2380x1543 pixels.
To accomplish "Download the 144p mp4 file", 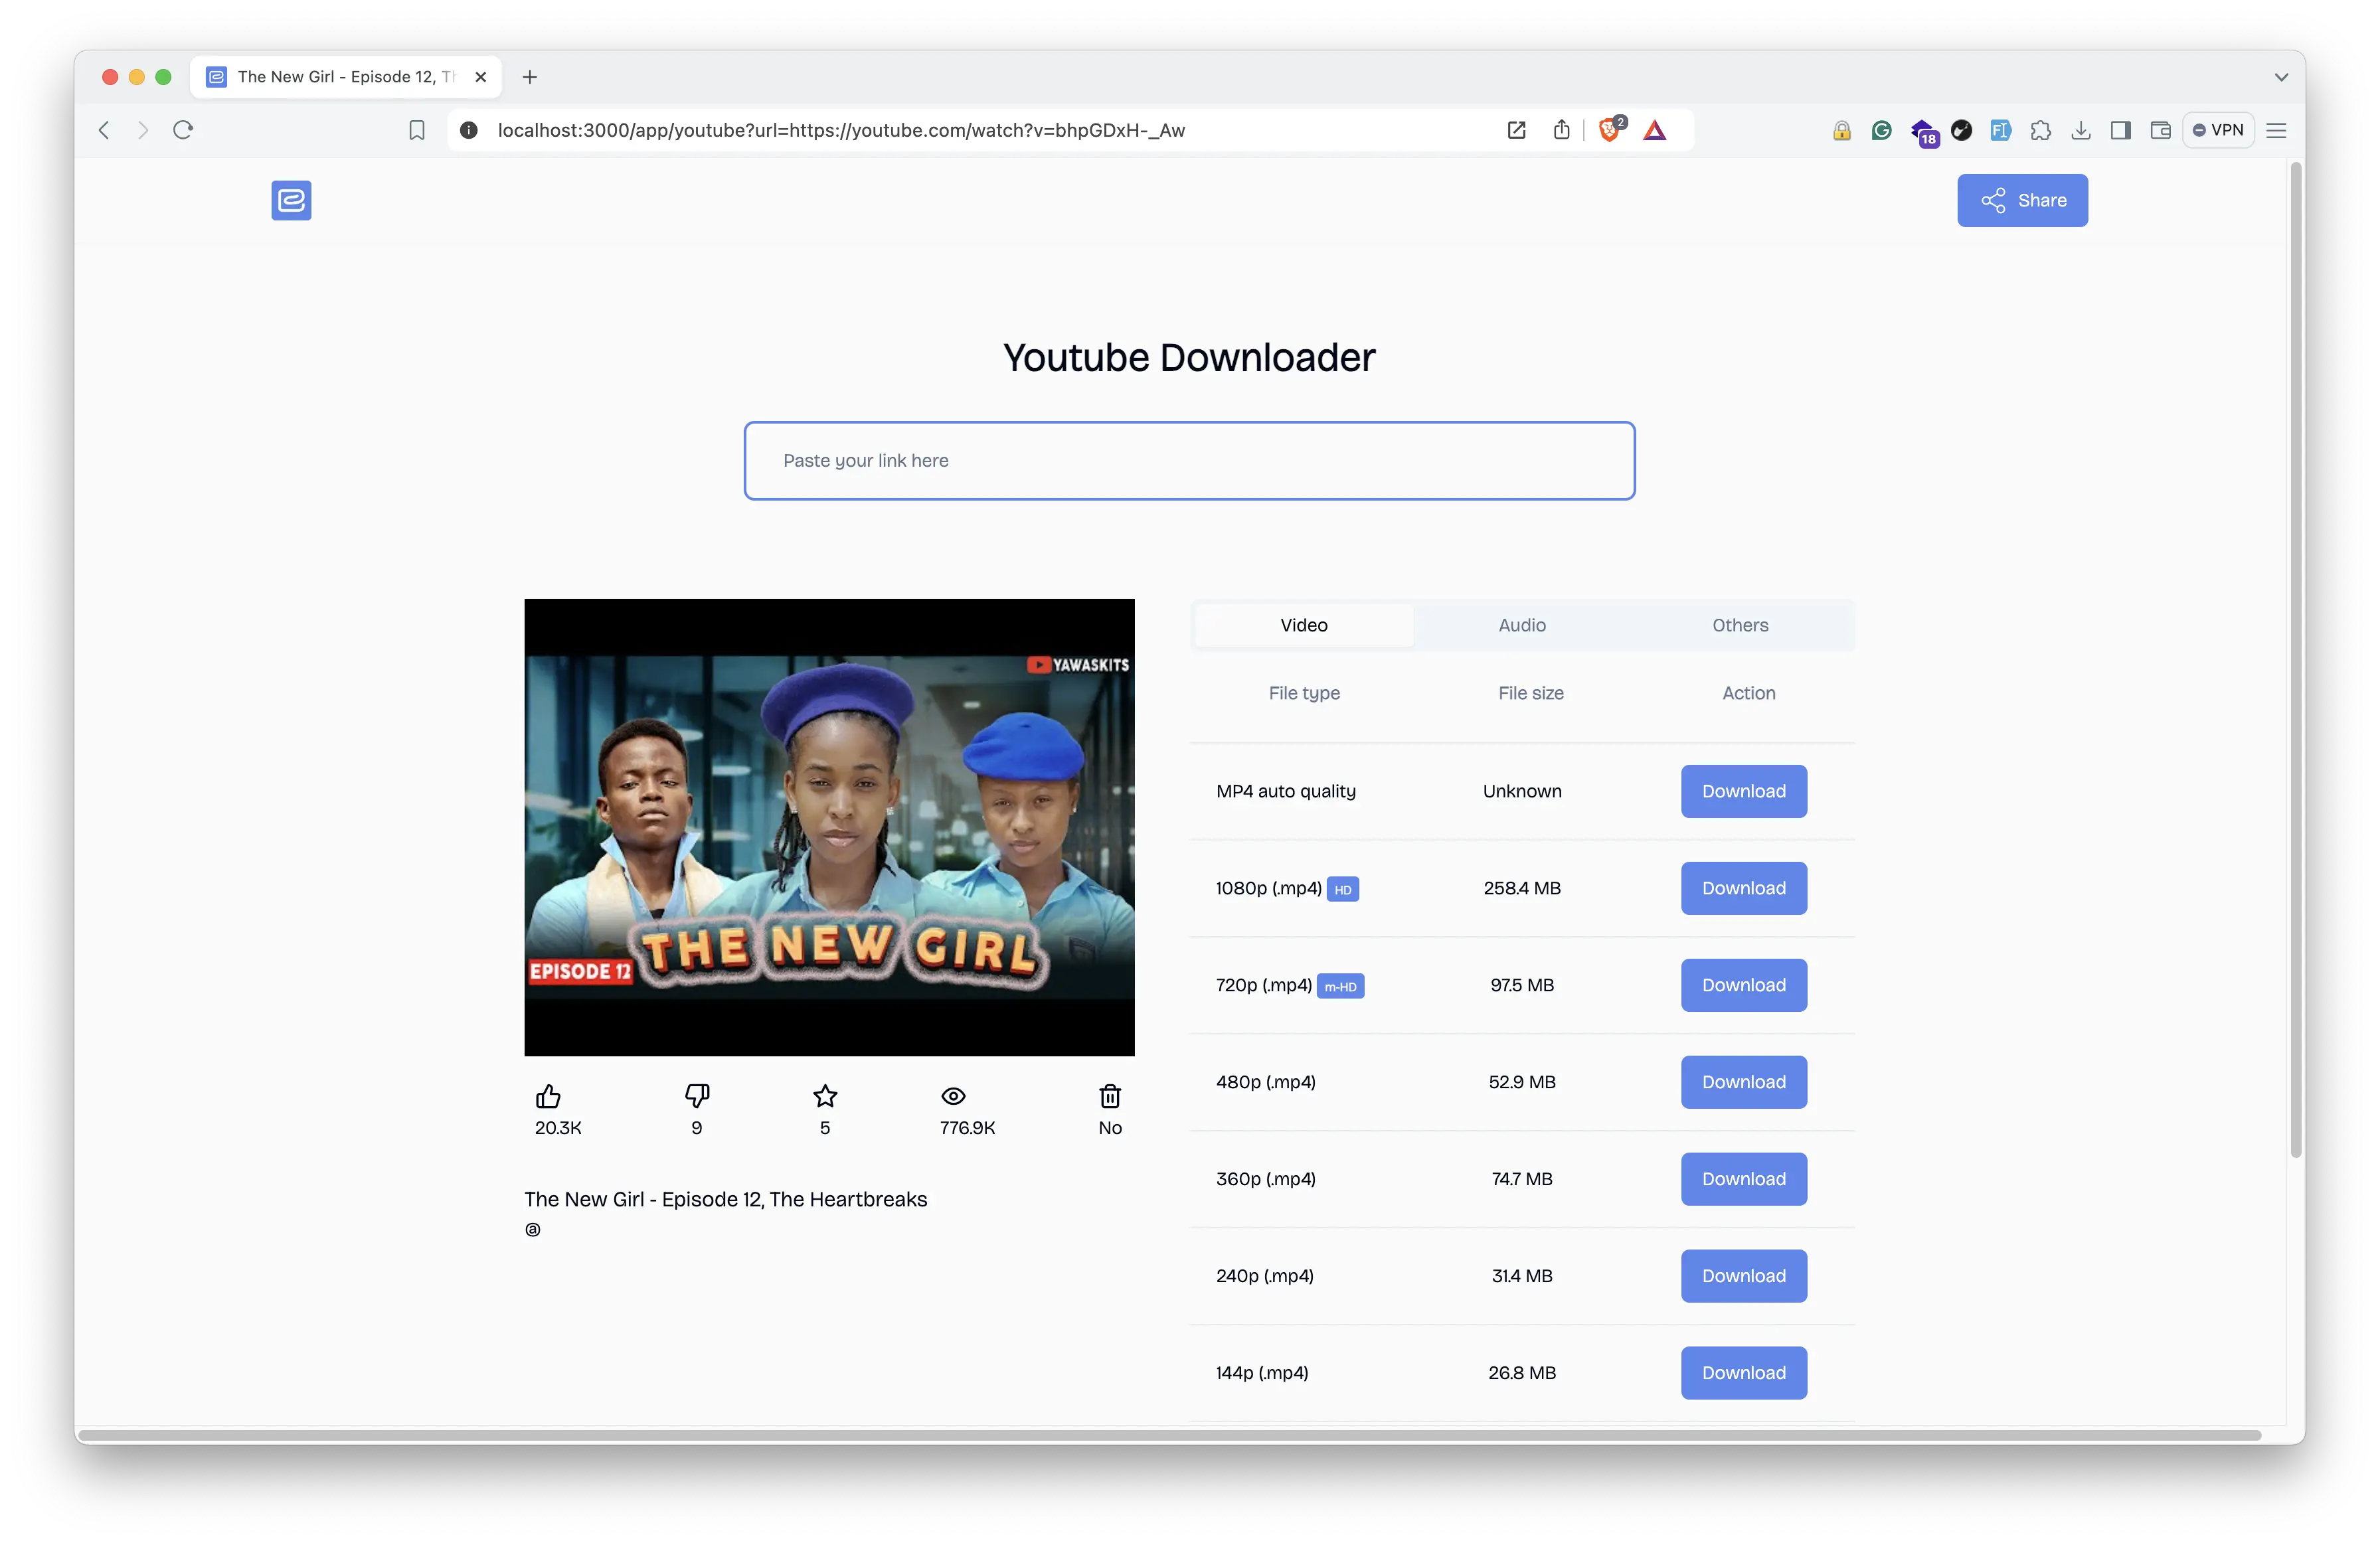I will click(1743, 1373).
